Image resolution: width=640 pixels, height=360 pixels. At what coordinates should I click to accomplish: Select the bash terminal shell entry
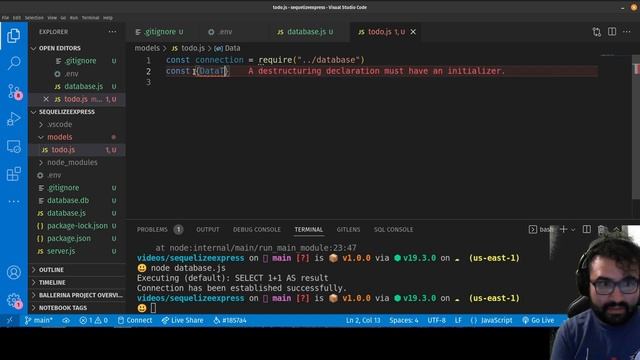click(541, 229)
